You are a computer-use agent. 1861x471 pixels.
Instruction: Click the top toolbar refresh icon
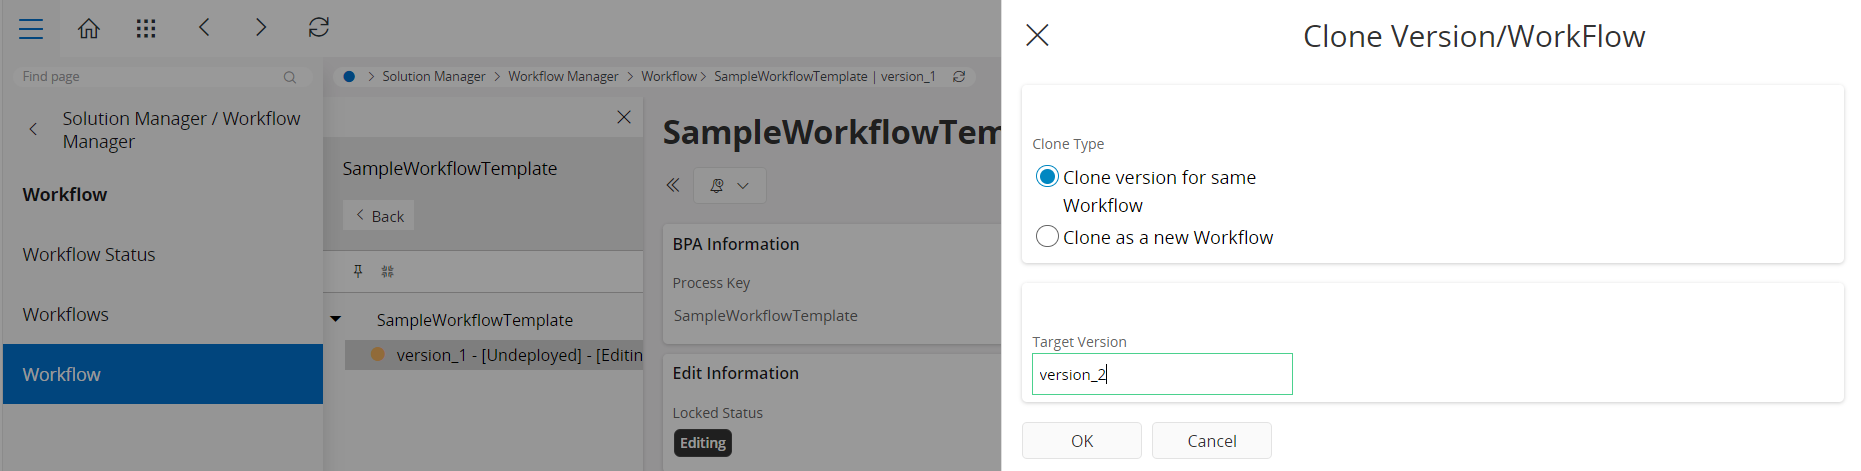pos(319,28)
